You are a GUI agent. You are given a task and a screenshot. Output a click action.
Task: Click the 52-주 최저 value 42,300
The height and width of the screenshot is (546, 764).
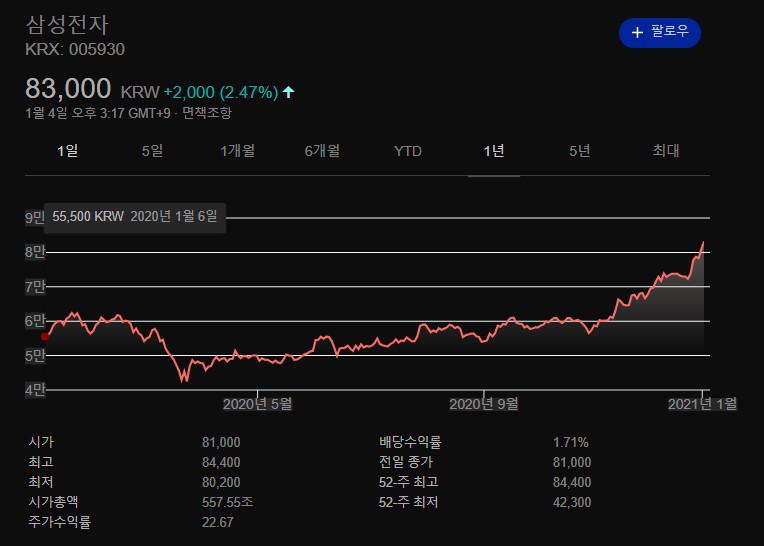pyautogui.click(x=572, y=502)
